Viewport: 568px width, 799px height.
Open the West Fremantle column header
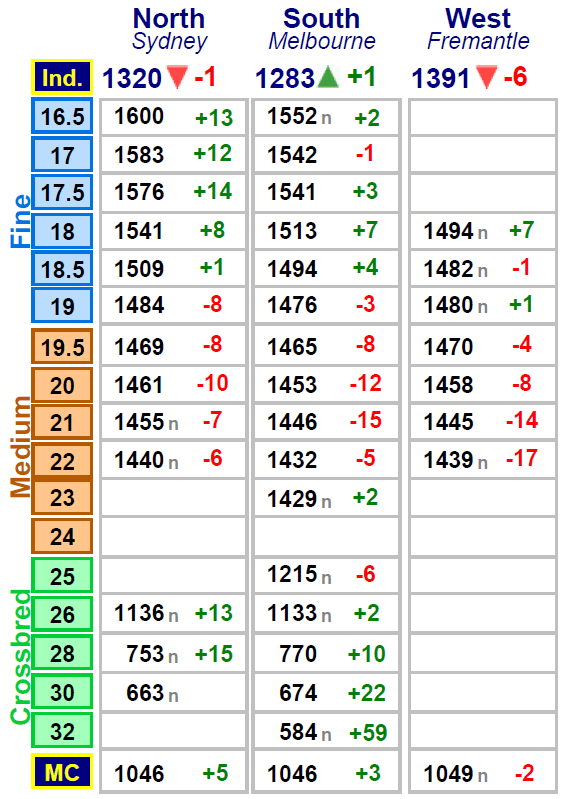coord(478,29)
